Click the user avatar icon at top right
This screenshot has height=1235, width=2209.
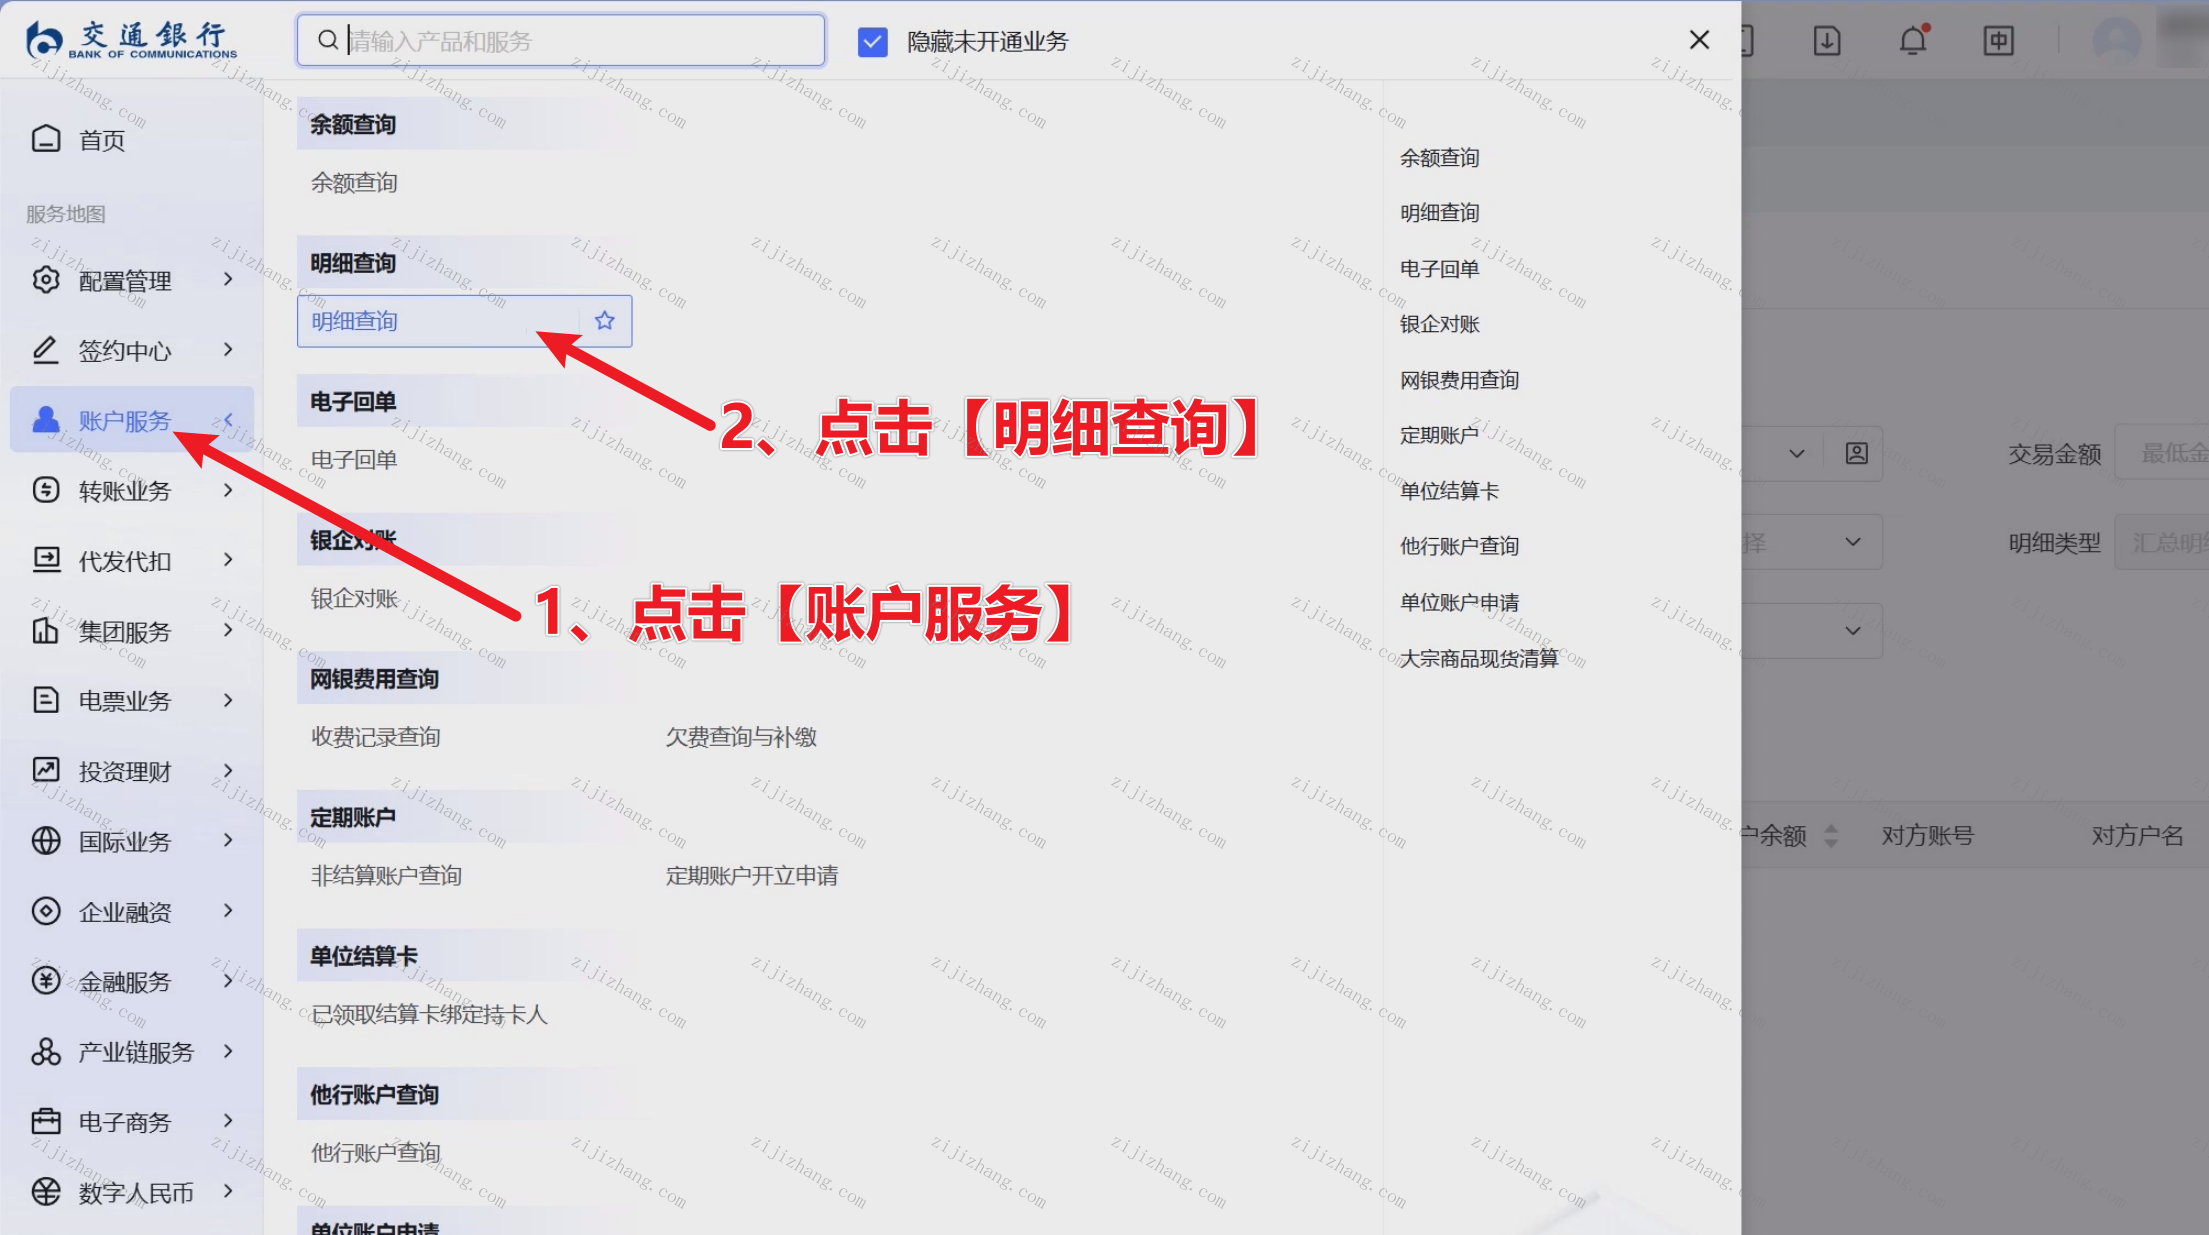[2116, 41]
